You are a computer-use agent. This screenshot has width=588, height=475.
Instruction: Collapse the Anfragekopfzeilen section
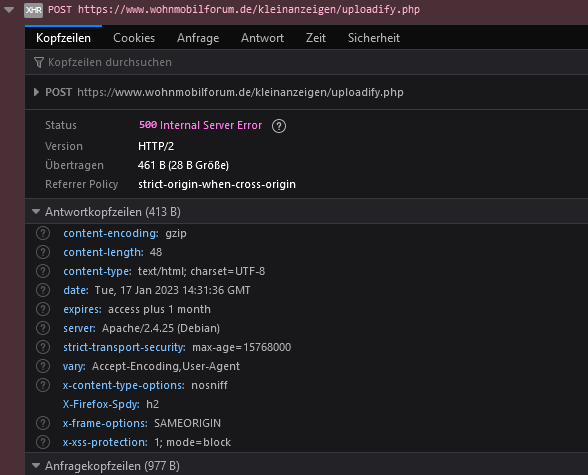click(36, 466)
